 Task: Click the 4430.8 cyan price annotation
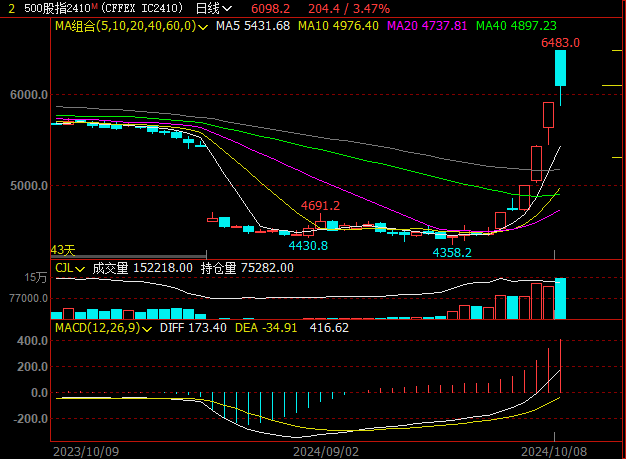(308, 245)
